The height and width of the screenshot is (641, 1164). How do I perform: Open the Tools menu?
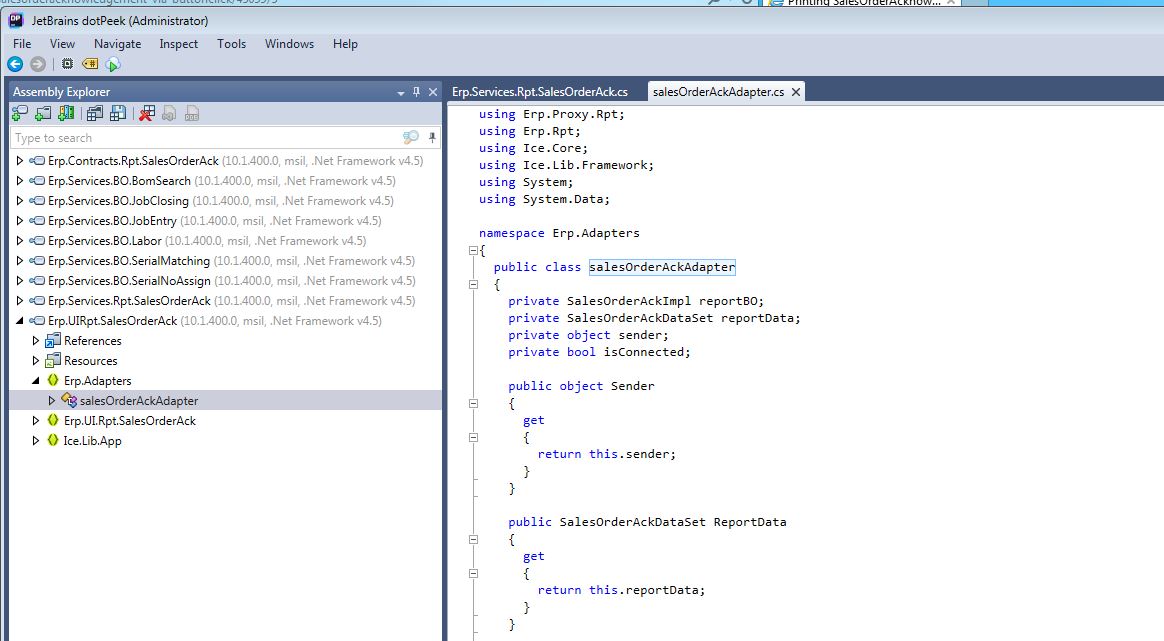pyautogui.click(x=232, y=44)
